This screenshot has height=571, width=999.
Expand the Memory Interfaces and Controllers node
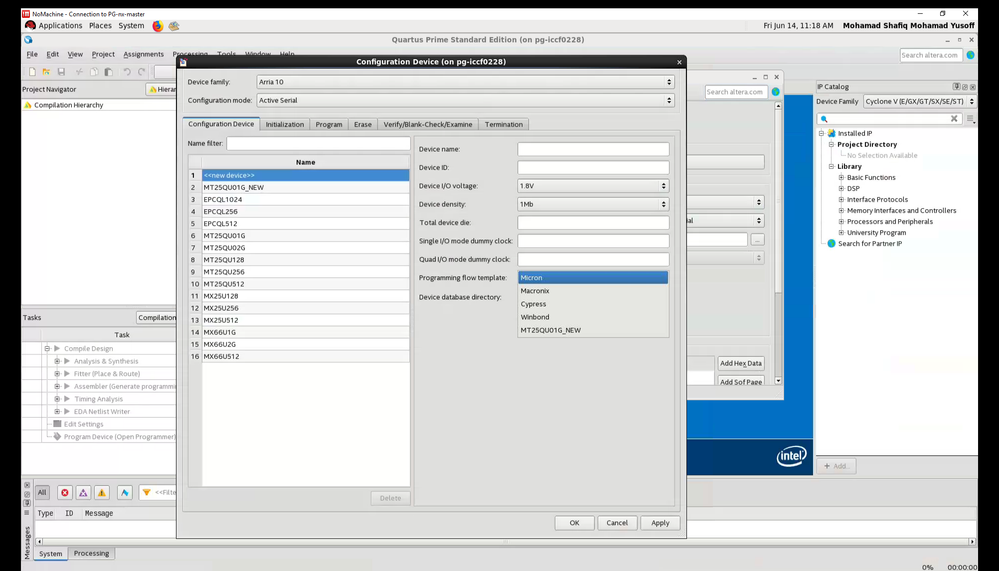point(842,211)
